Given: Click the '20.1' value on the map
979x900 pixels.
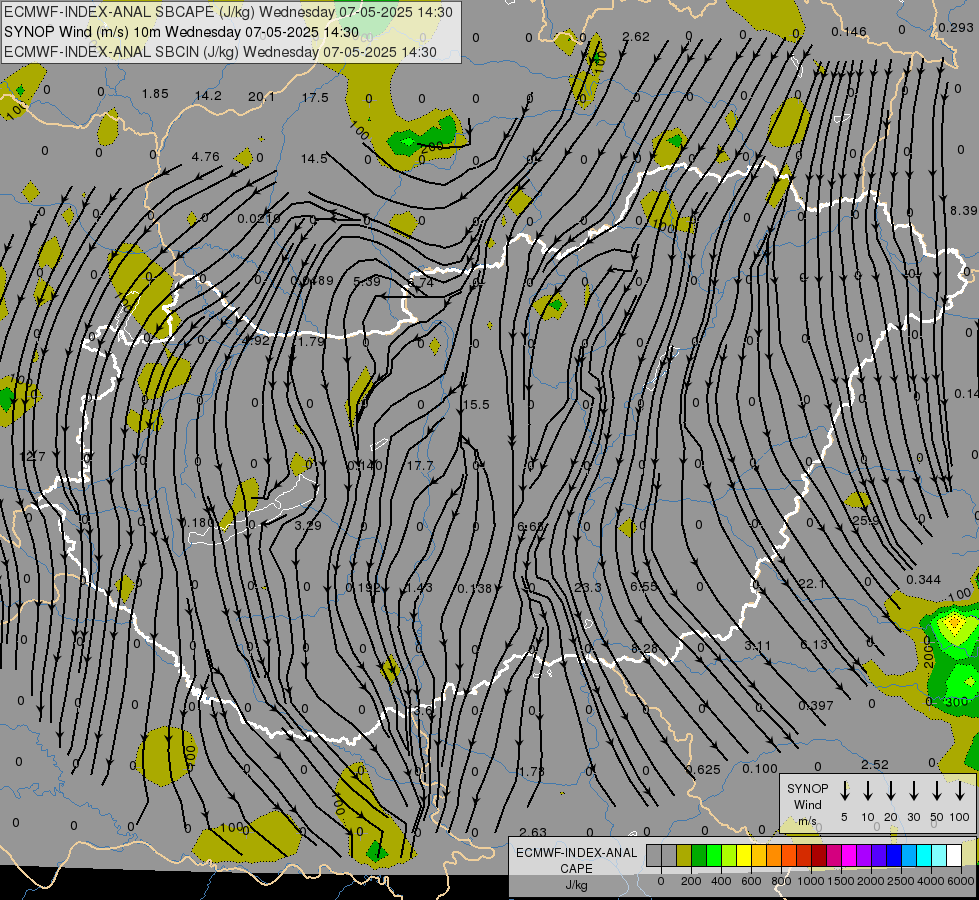Looking at the screenshot, I should pyautogui.click(x=261, y=97).
